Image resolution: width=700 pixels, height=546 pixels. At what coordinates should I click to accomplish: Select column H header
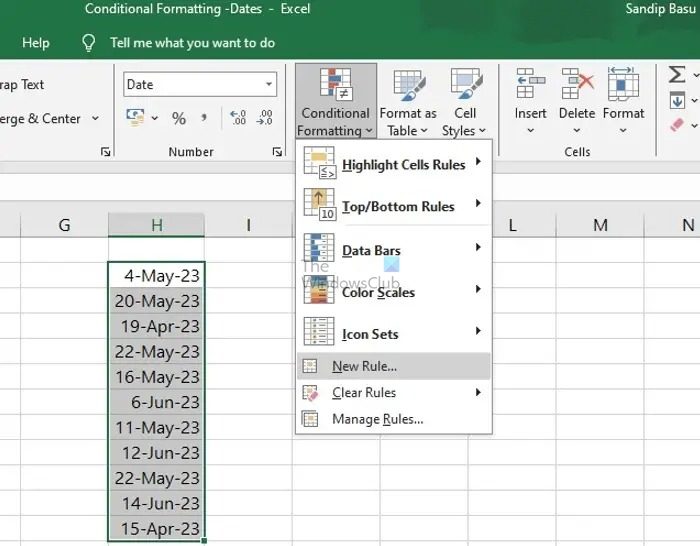(x=156, y=225)
